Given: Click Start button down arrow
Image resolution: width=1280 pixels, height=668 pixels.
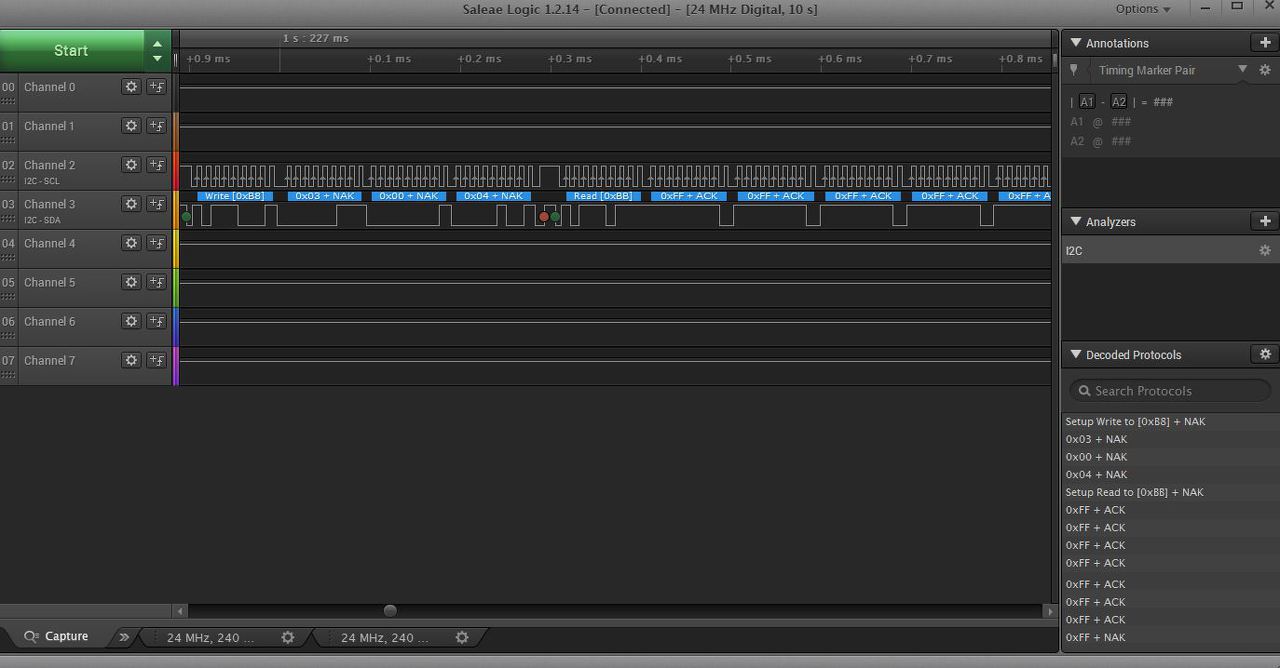Looking at the screenshot, I should [x=157, y=58].
